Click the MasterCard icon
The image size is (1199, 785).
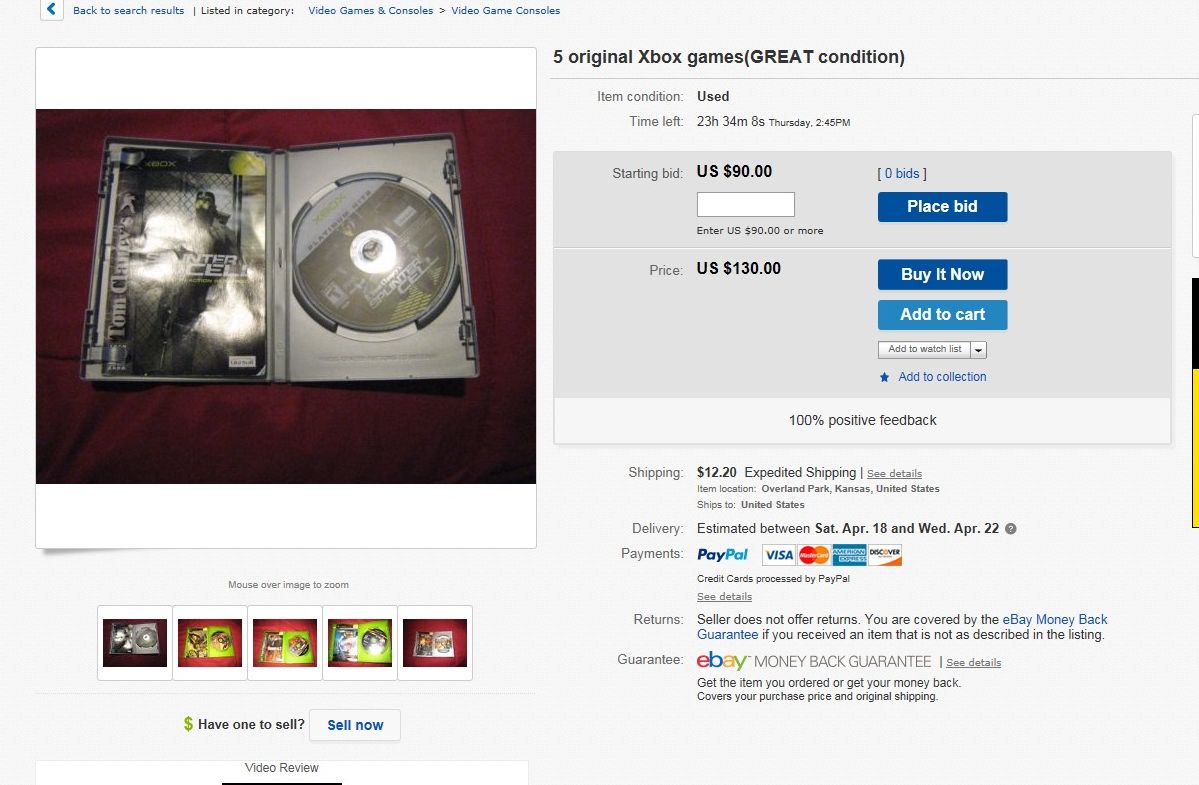tap(814, 555)
